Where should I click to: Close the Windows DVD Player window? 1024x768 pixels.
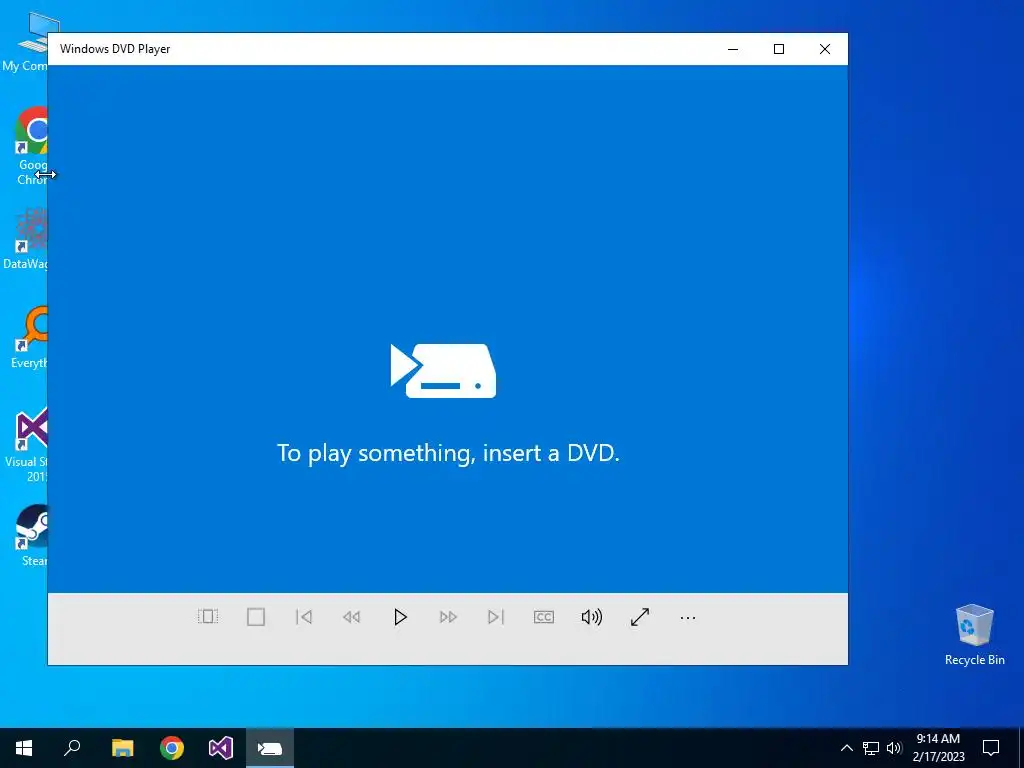click(825, 49)
